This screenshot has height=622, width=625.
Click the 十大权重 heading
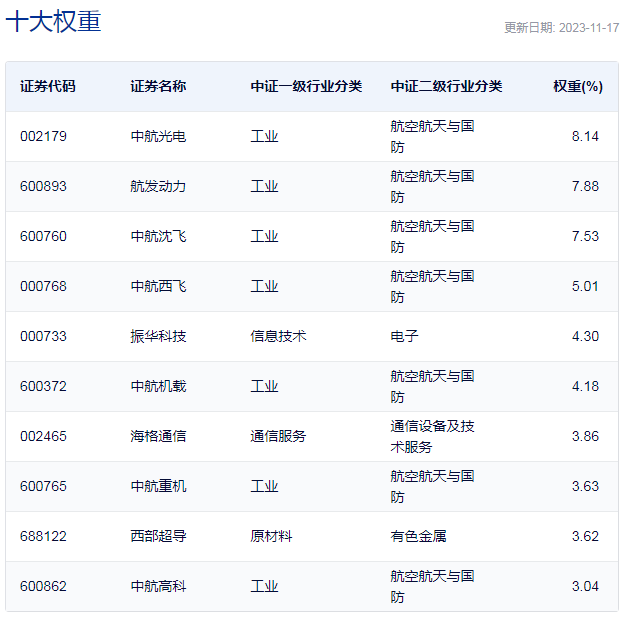coord(53,21)
